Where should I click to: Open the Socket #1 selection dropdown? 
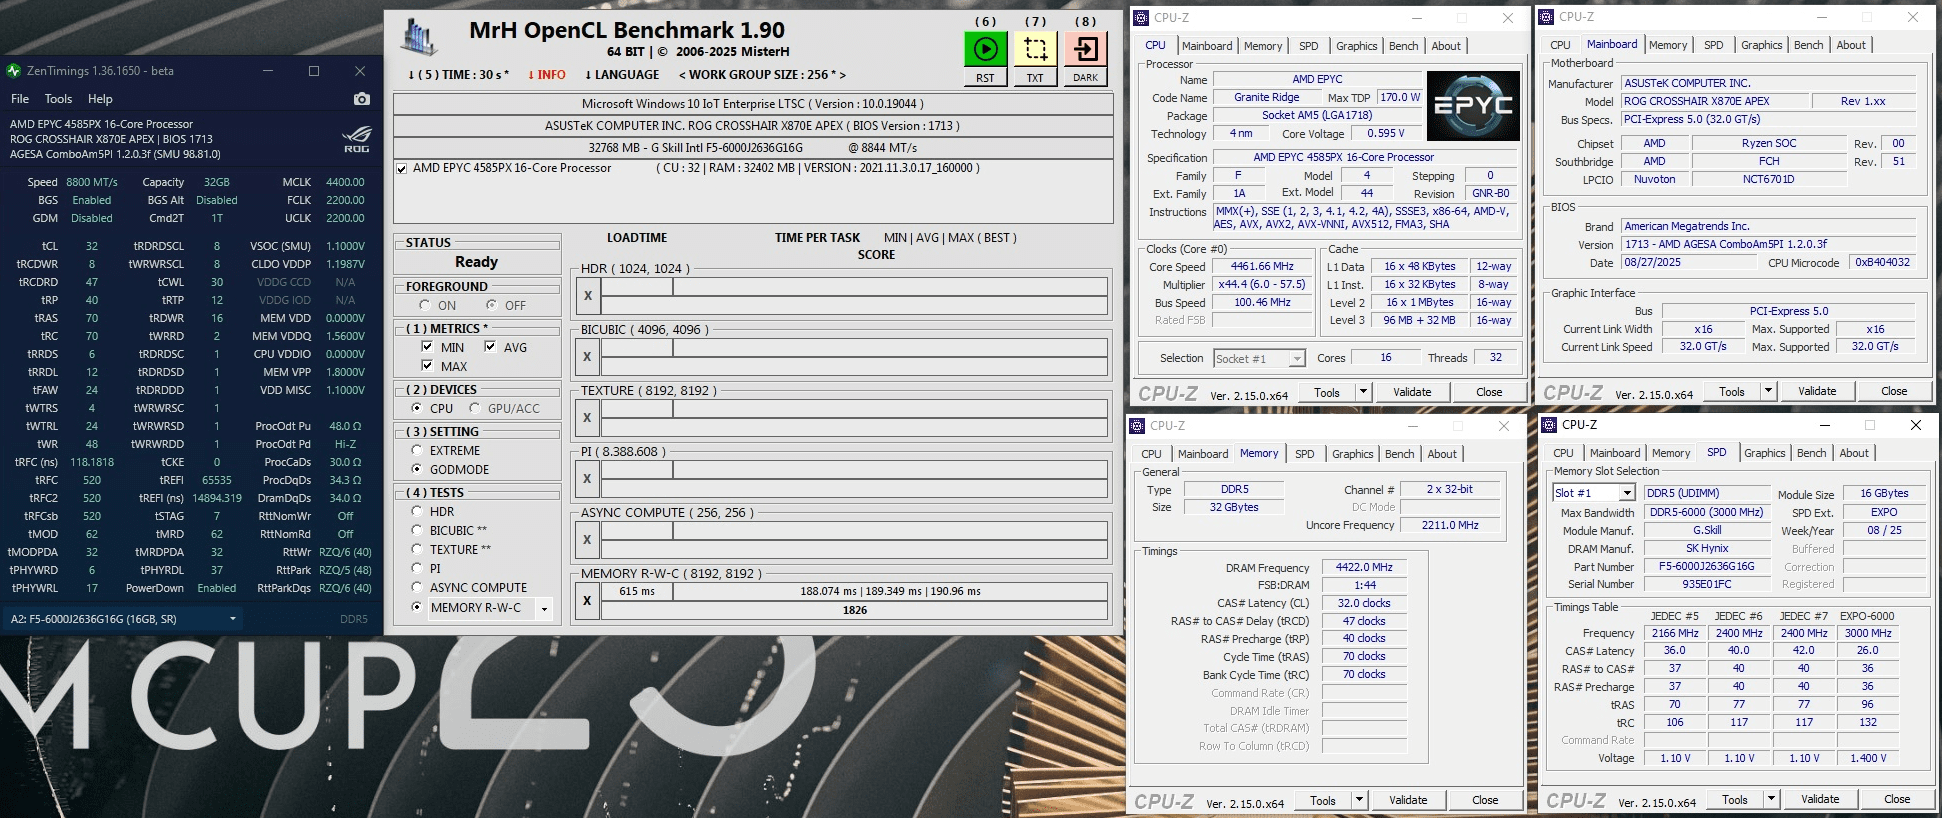(1259, 359)
